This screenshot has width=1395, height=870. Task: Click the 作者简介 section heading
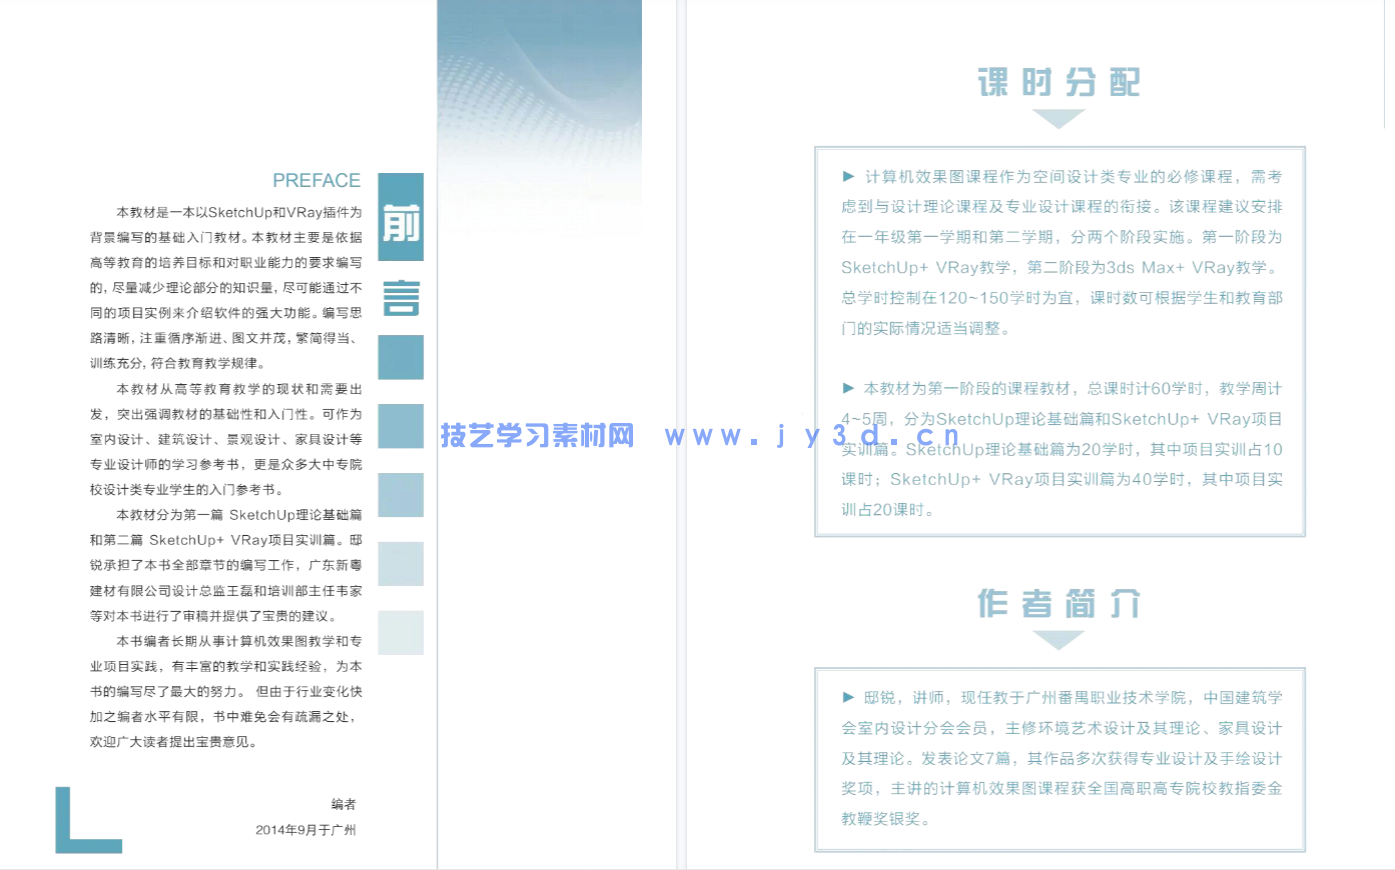[1059, 603]
